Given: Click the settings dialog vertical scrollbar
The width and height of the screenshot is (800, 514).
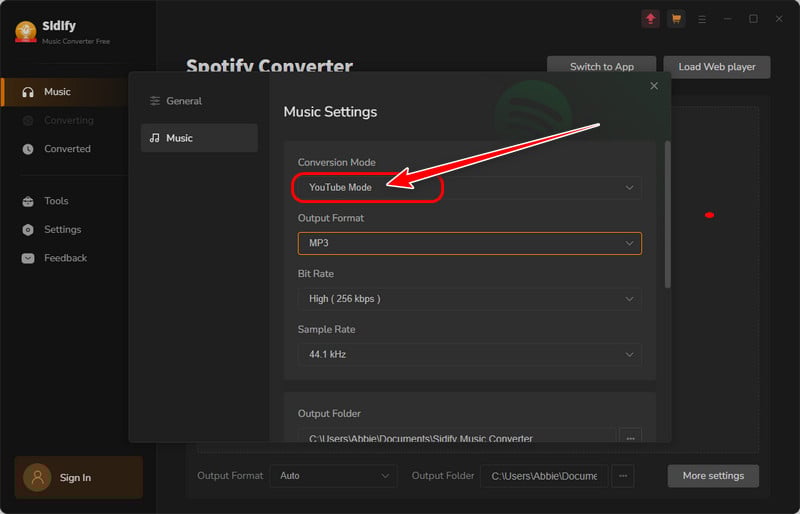Looking at the screenshot, I should (668, 214).
